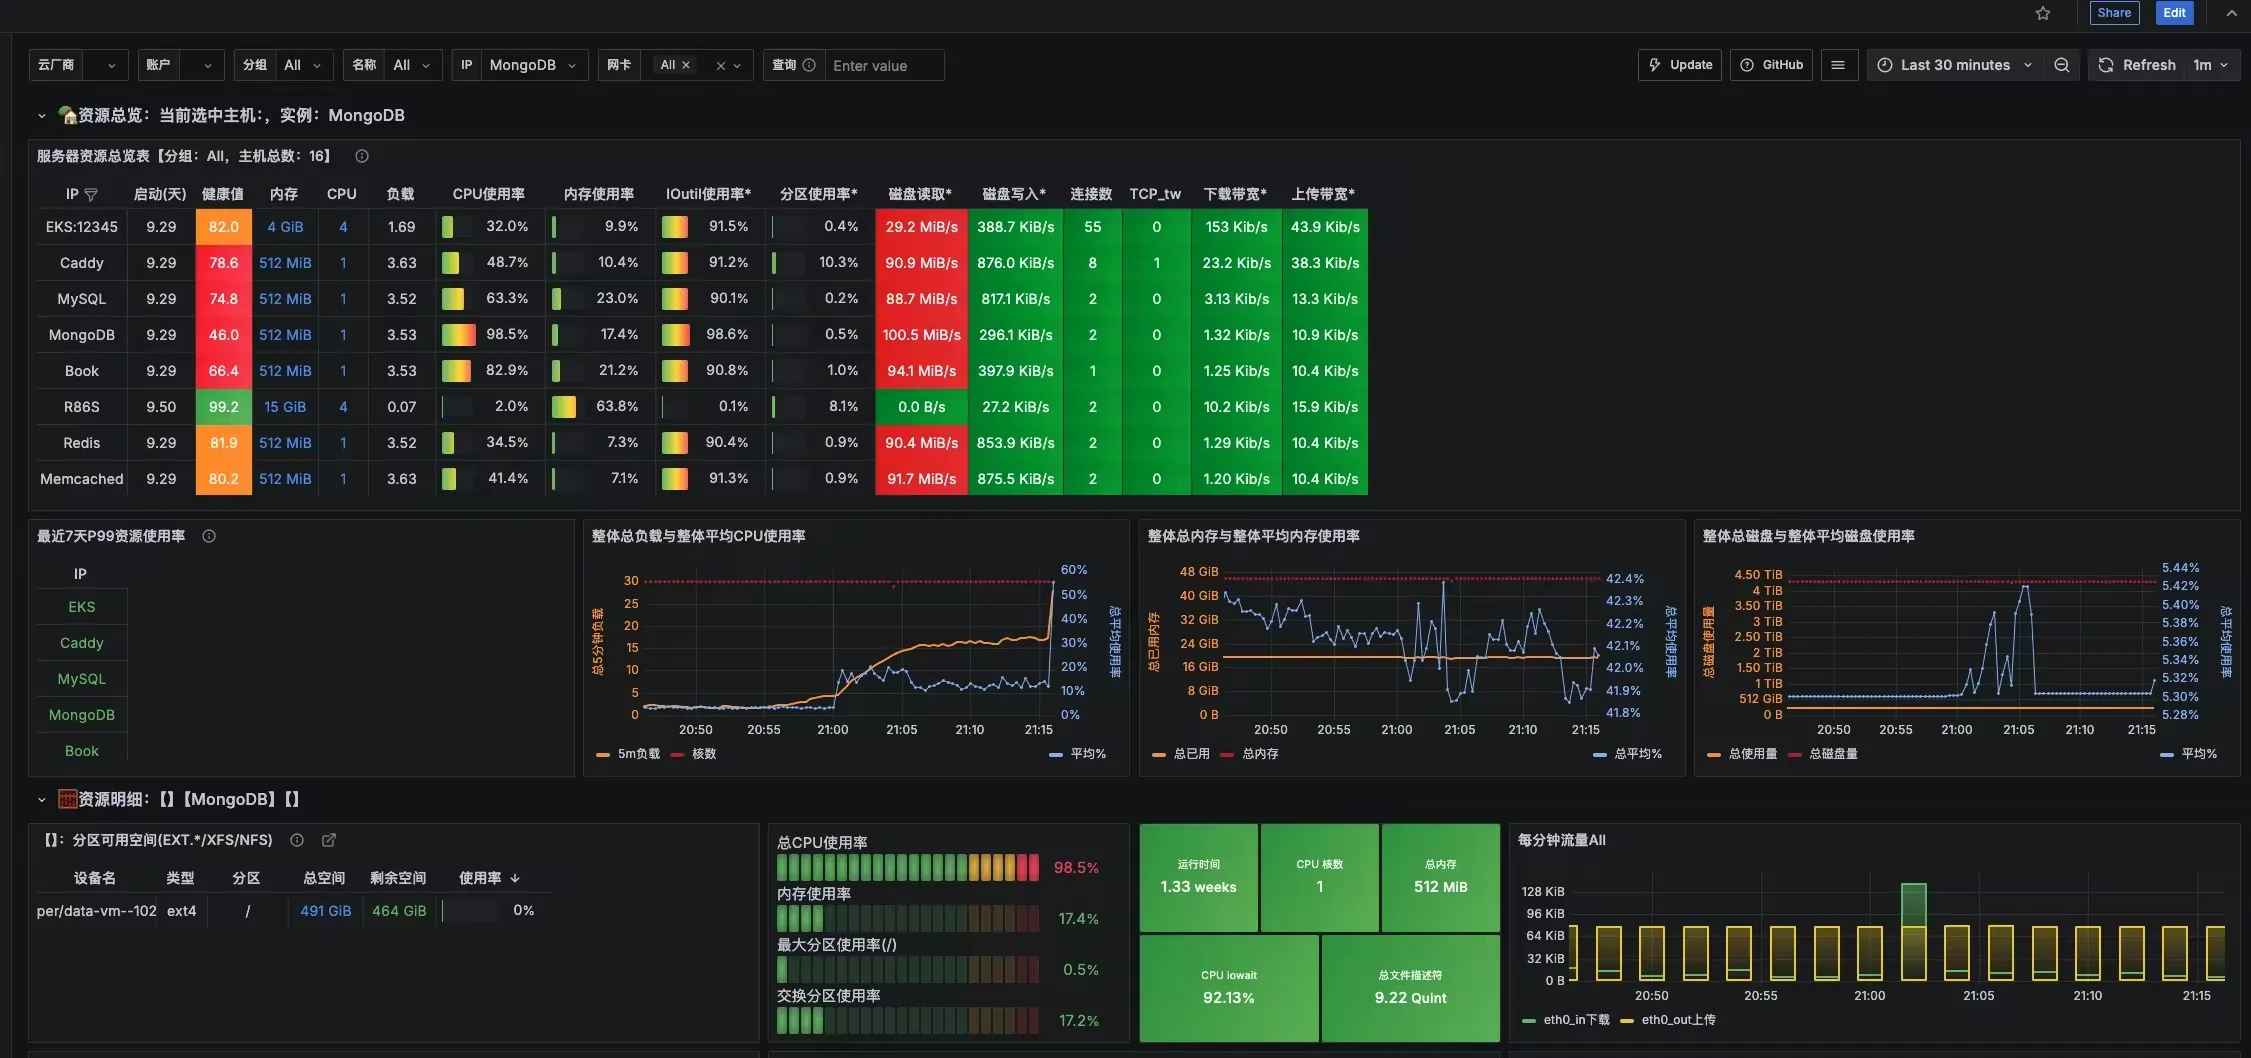Collapse the 资源总览 dashboard row
Screen dimensions: 2251x1058
[41, 116]
